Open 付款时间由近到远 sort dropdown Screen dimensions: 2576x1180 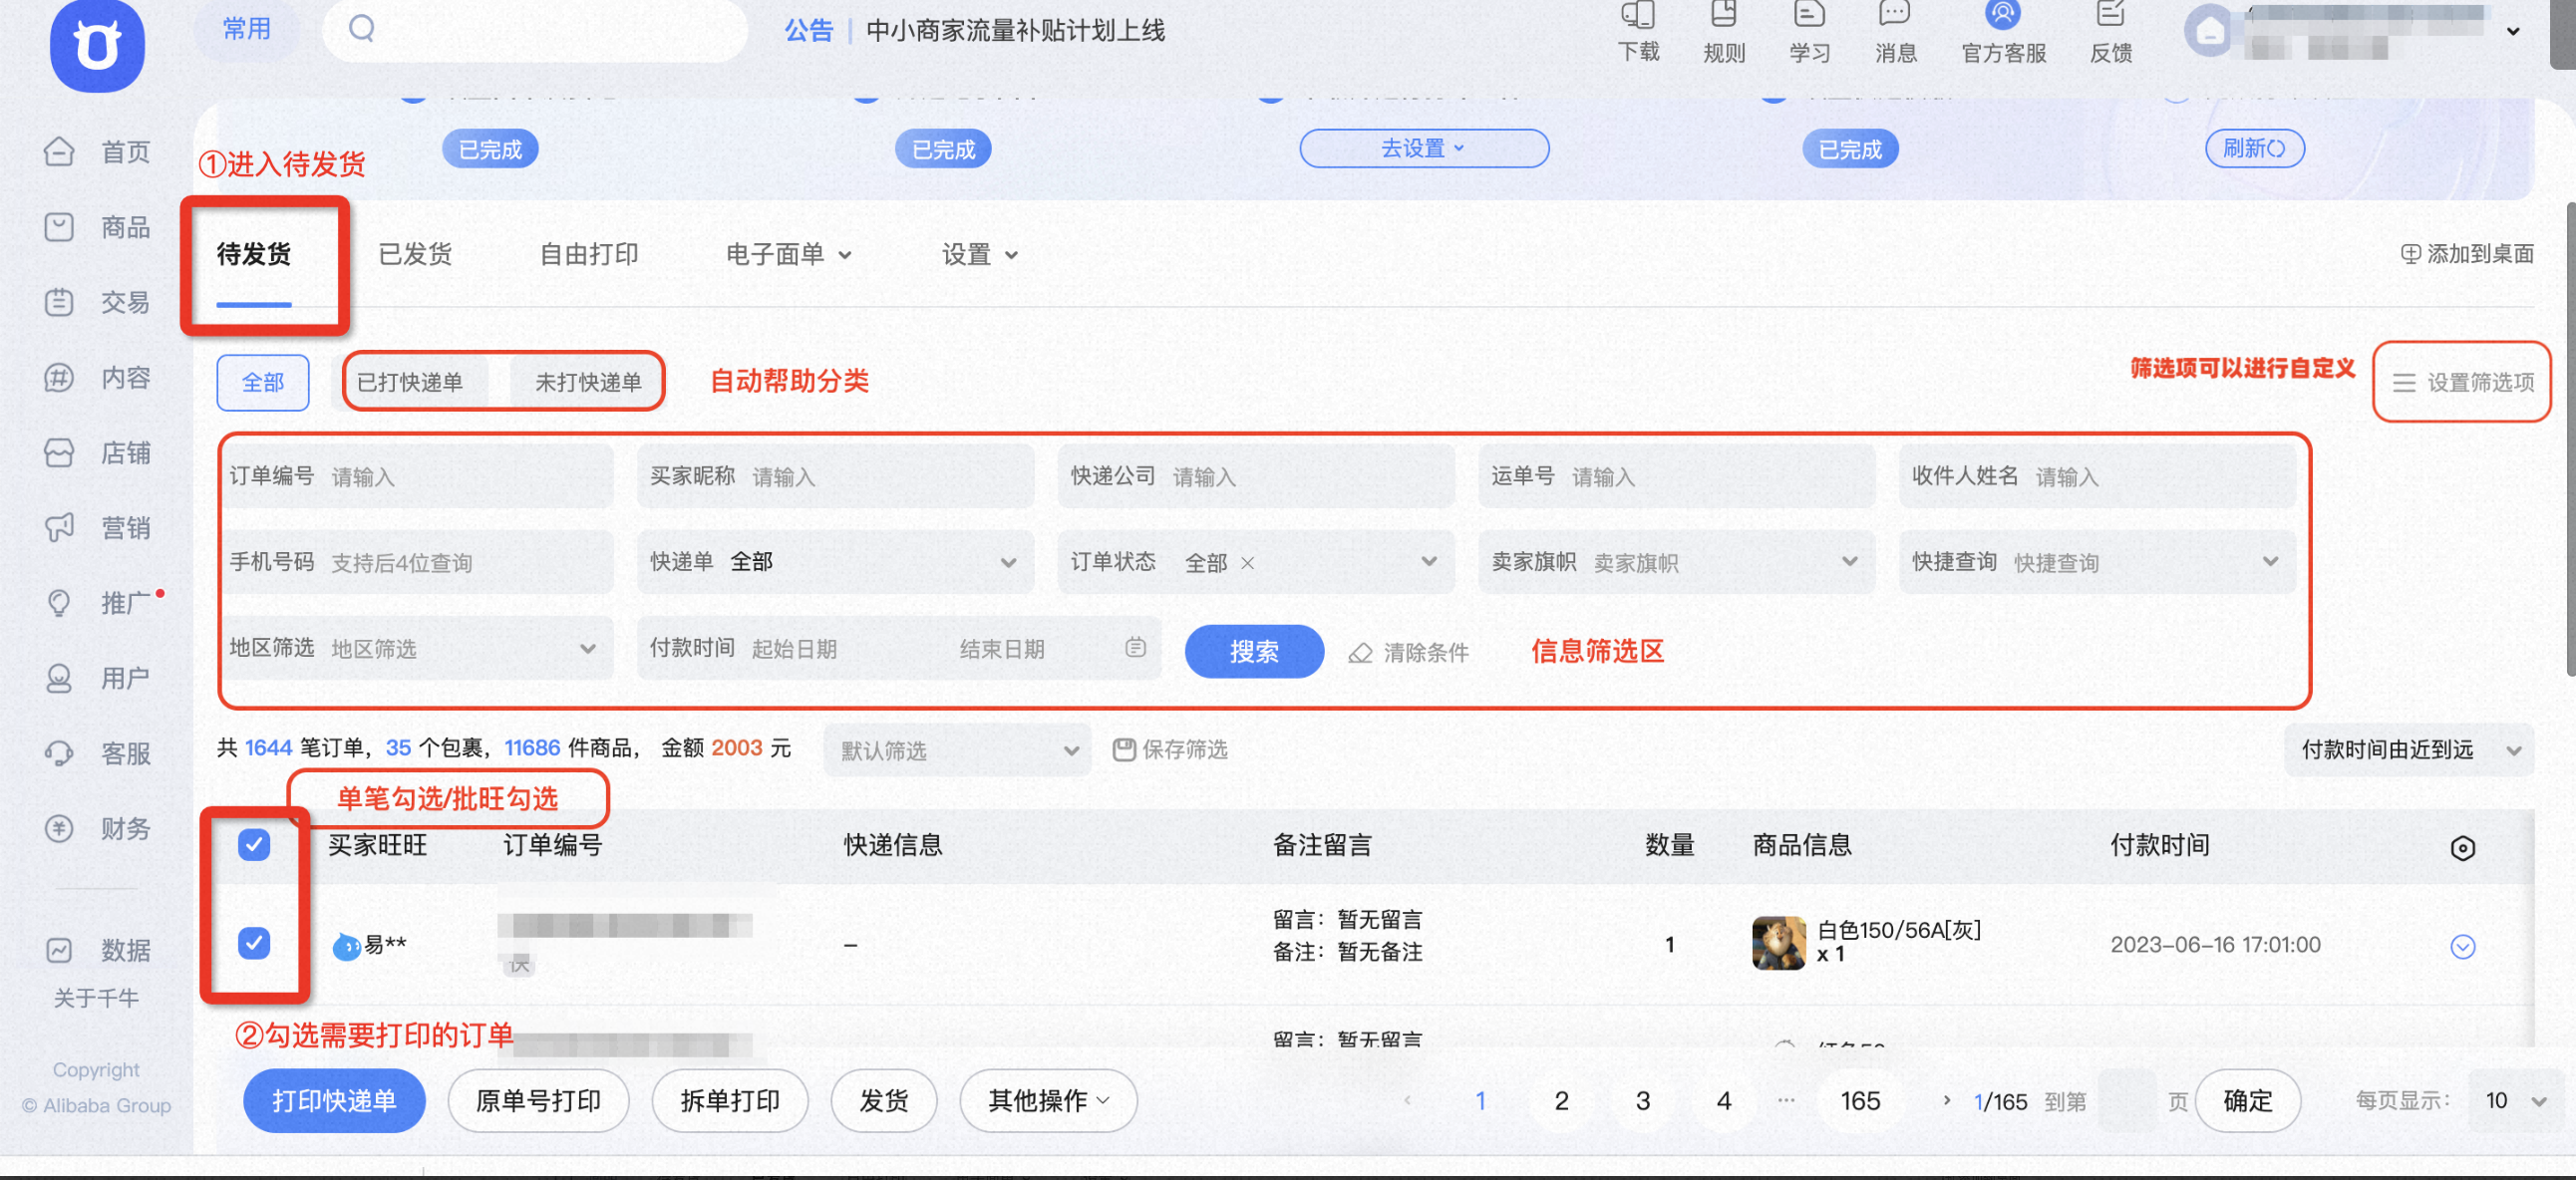[x=2408, y=750]
